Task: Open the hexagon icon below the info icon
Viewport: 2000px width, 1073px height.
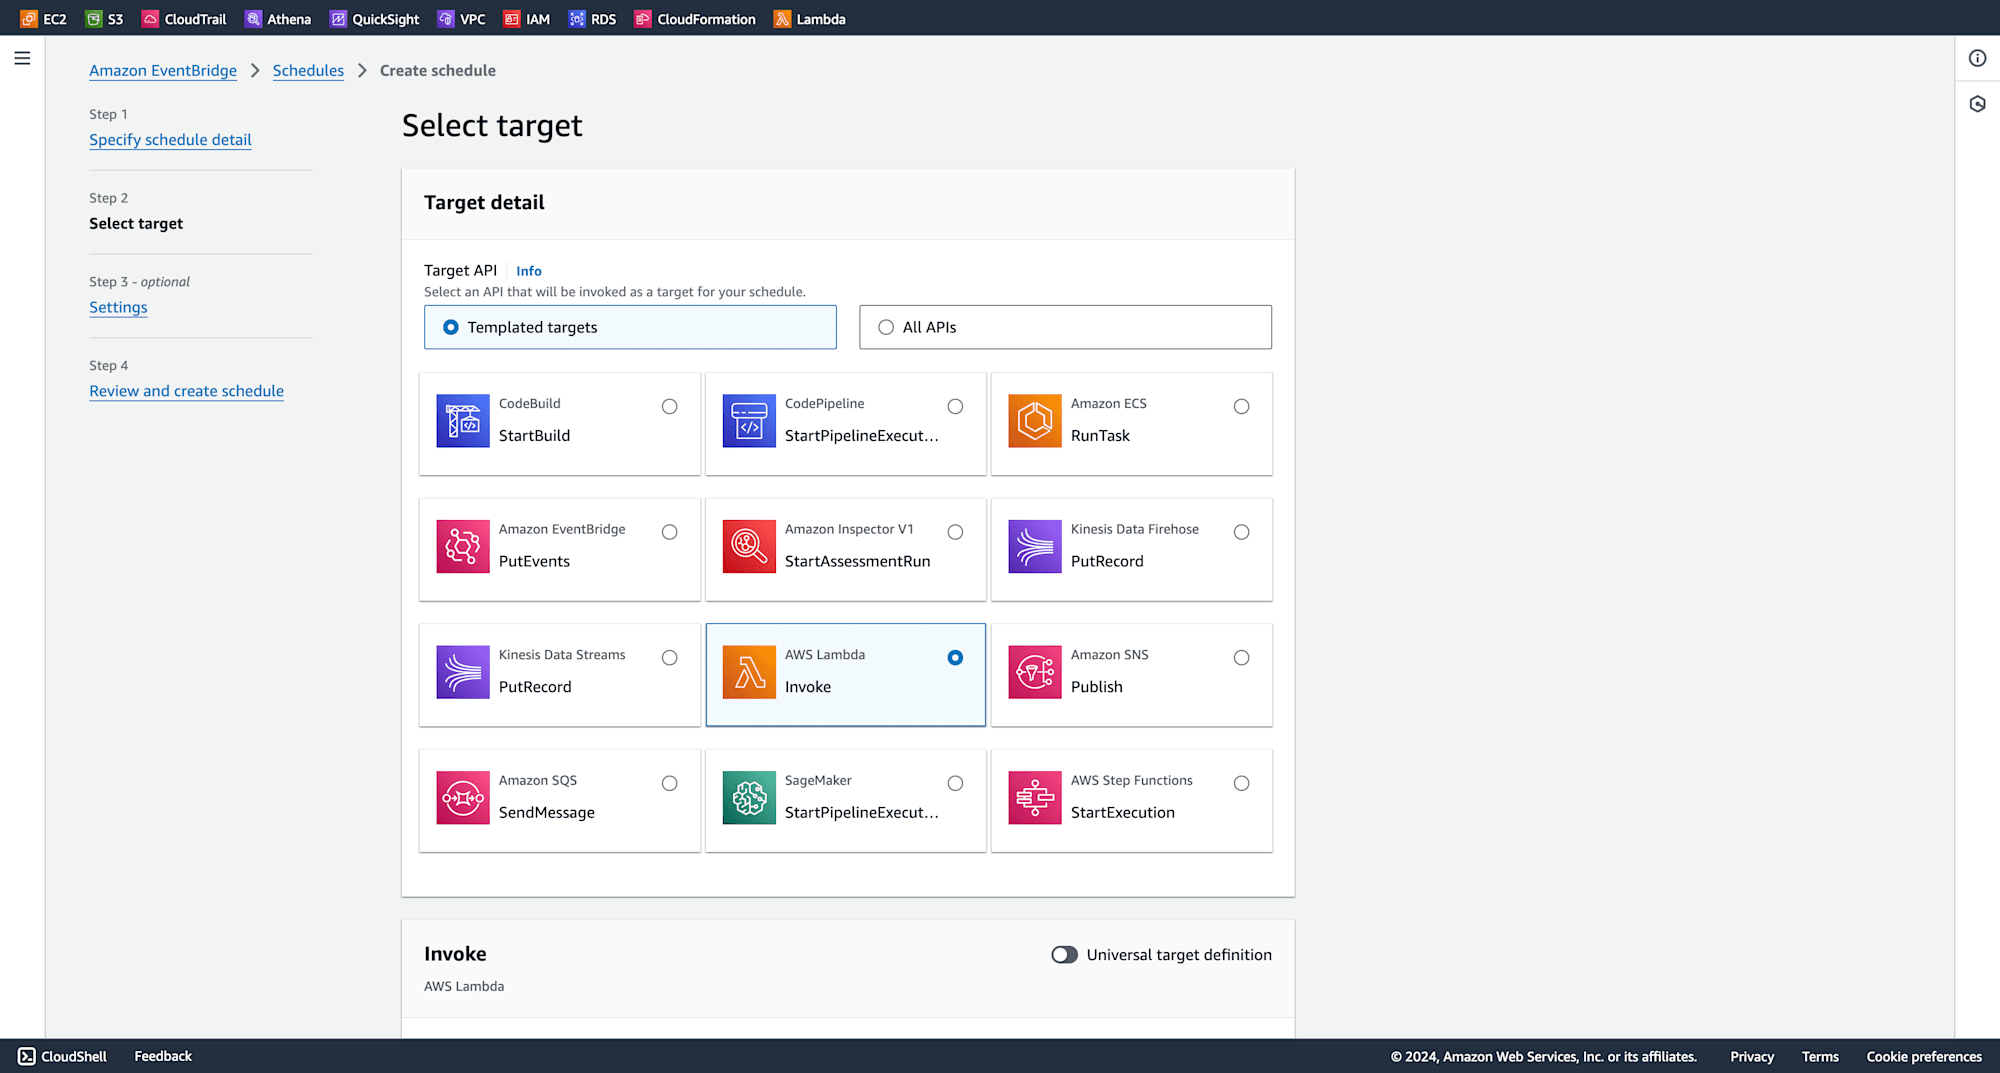Action: 1977,104
